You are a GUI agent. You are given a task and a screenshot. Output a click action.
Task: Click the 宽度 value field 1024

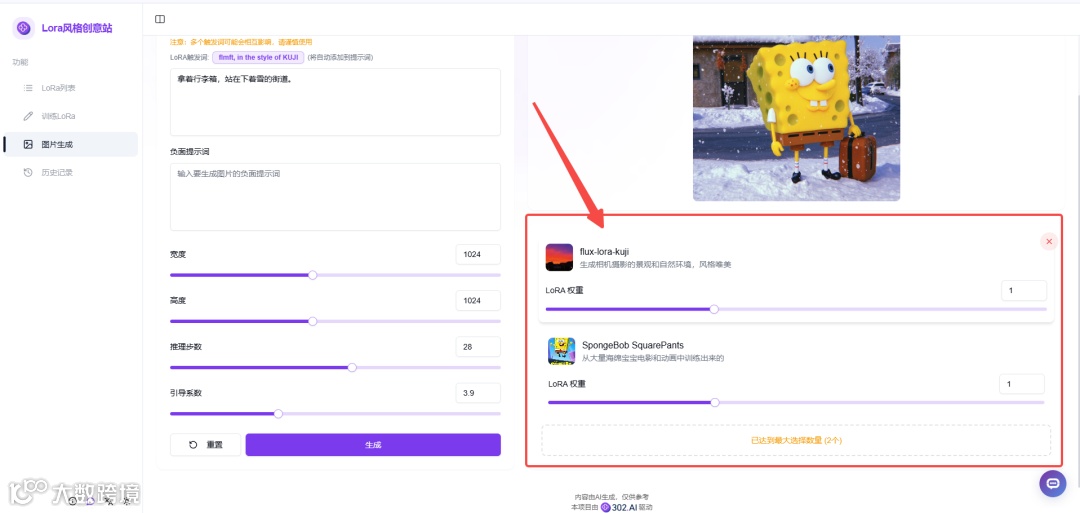[478, 254]
